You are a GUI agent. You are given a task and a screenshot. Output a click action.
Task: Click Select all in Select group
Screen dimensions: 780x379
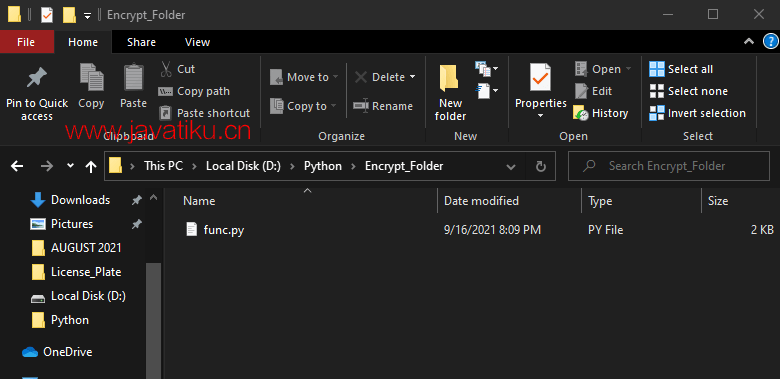click(x=681, y=69)
